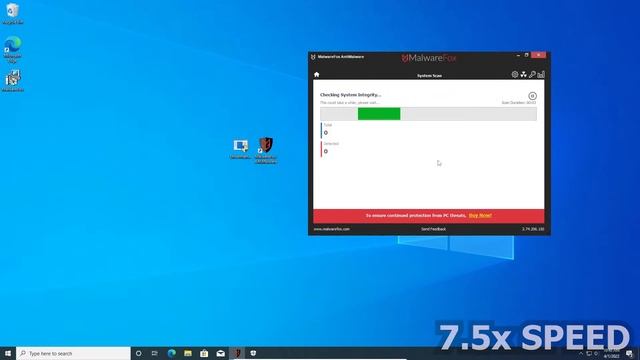Open the reports chart icon
This screenshot has height=360, width=640.
[541, 74]
